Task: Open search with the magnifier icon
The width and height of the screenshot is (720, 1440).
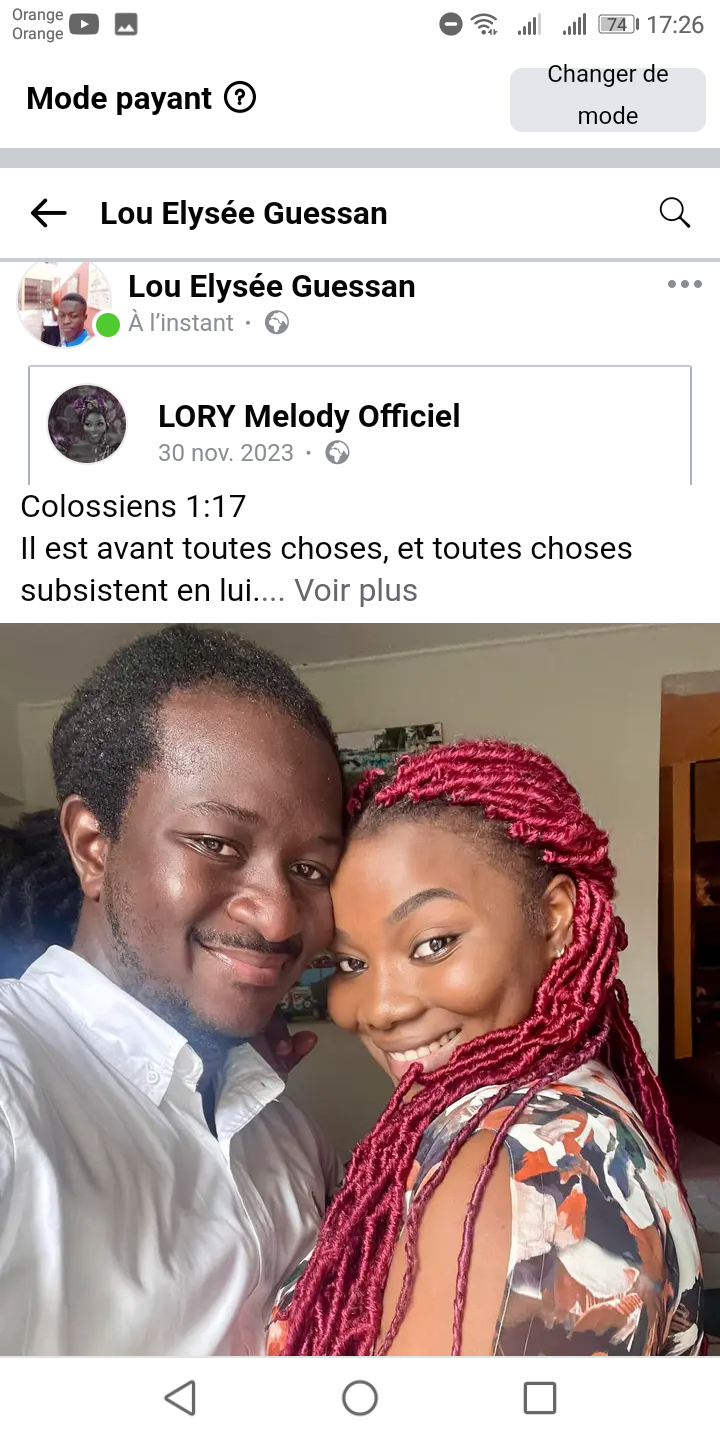Action: (x=675, y=212)
